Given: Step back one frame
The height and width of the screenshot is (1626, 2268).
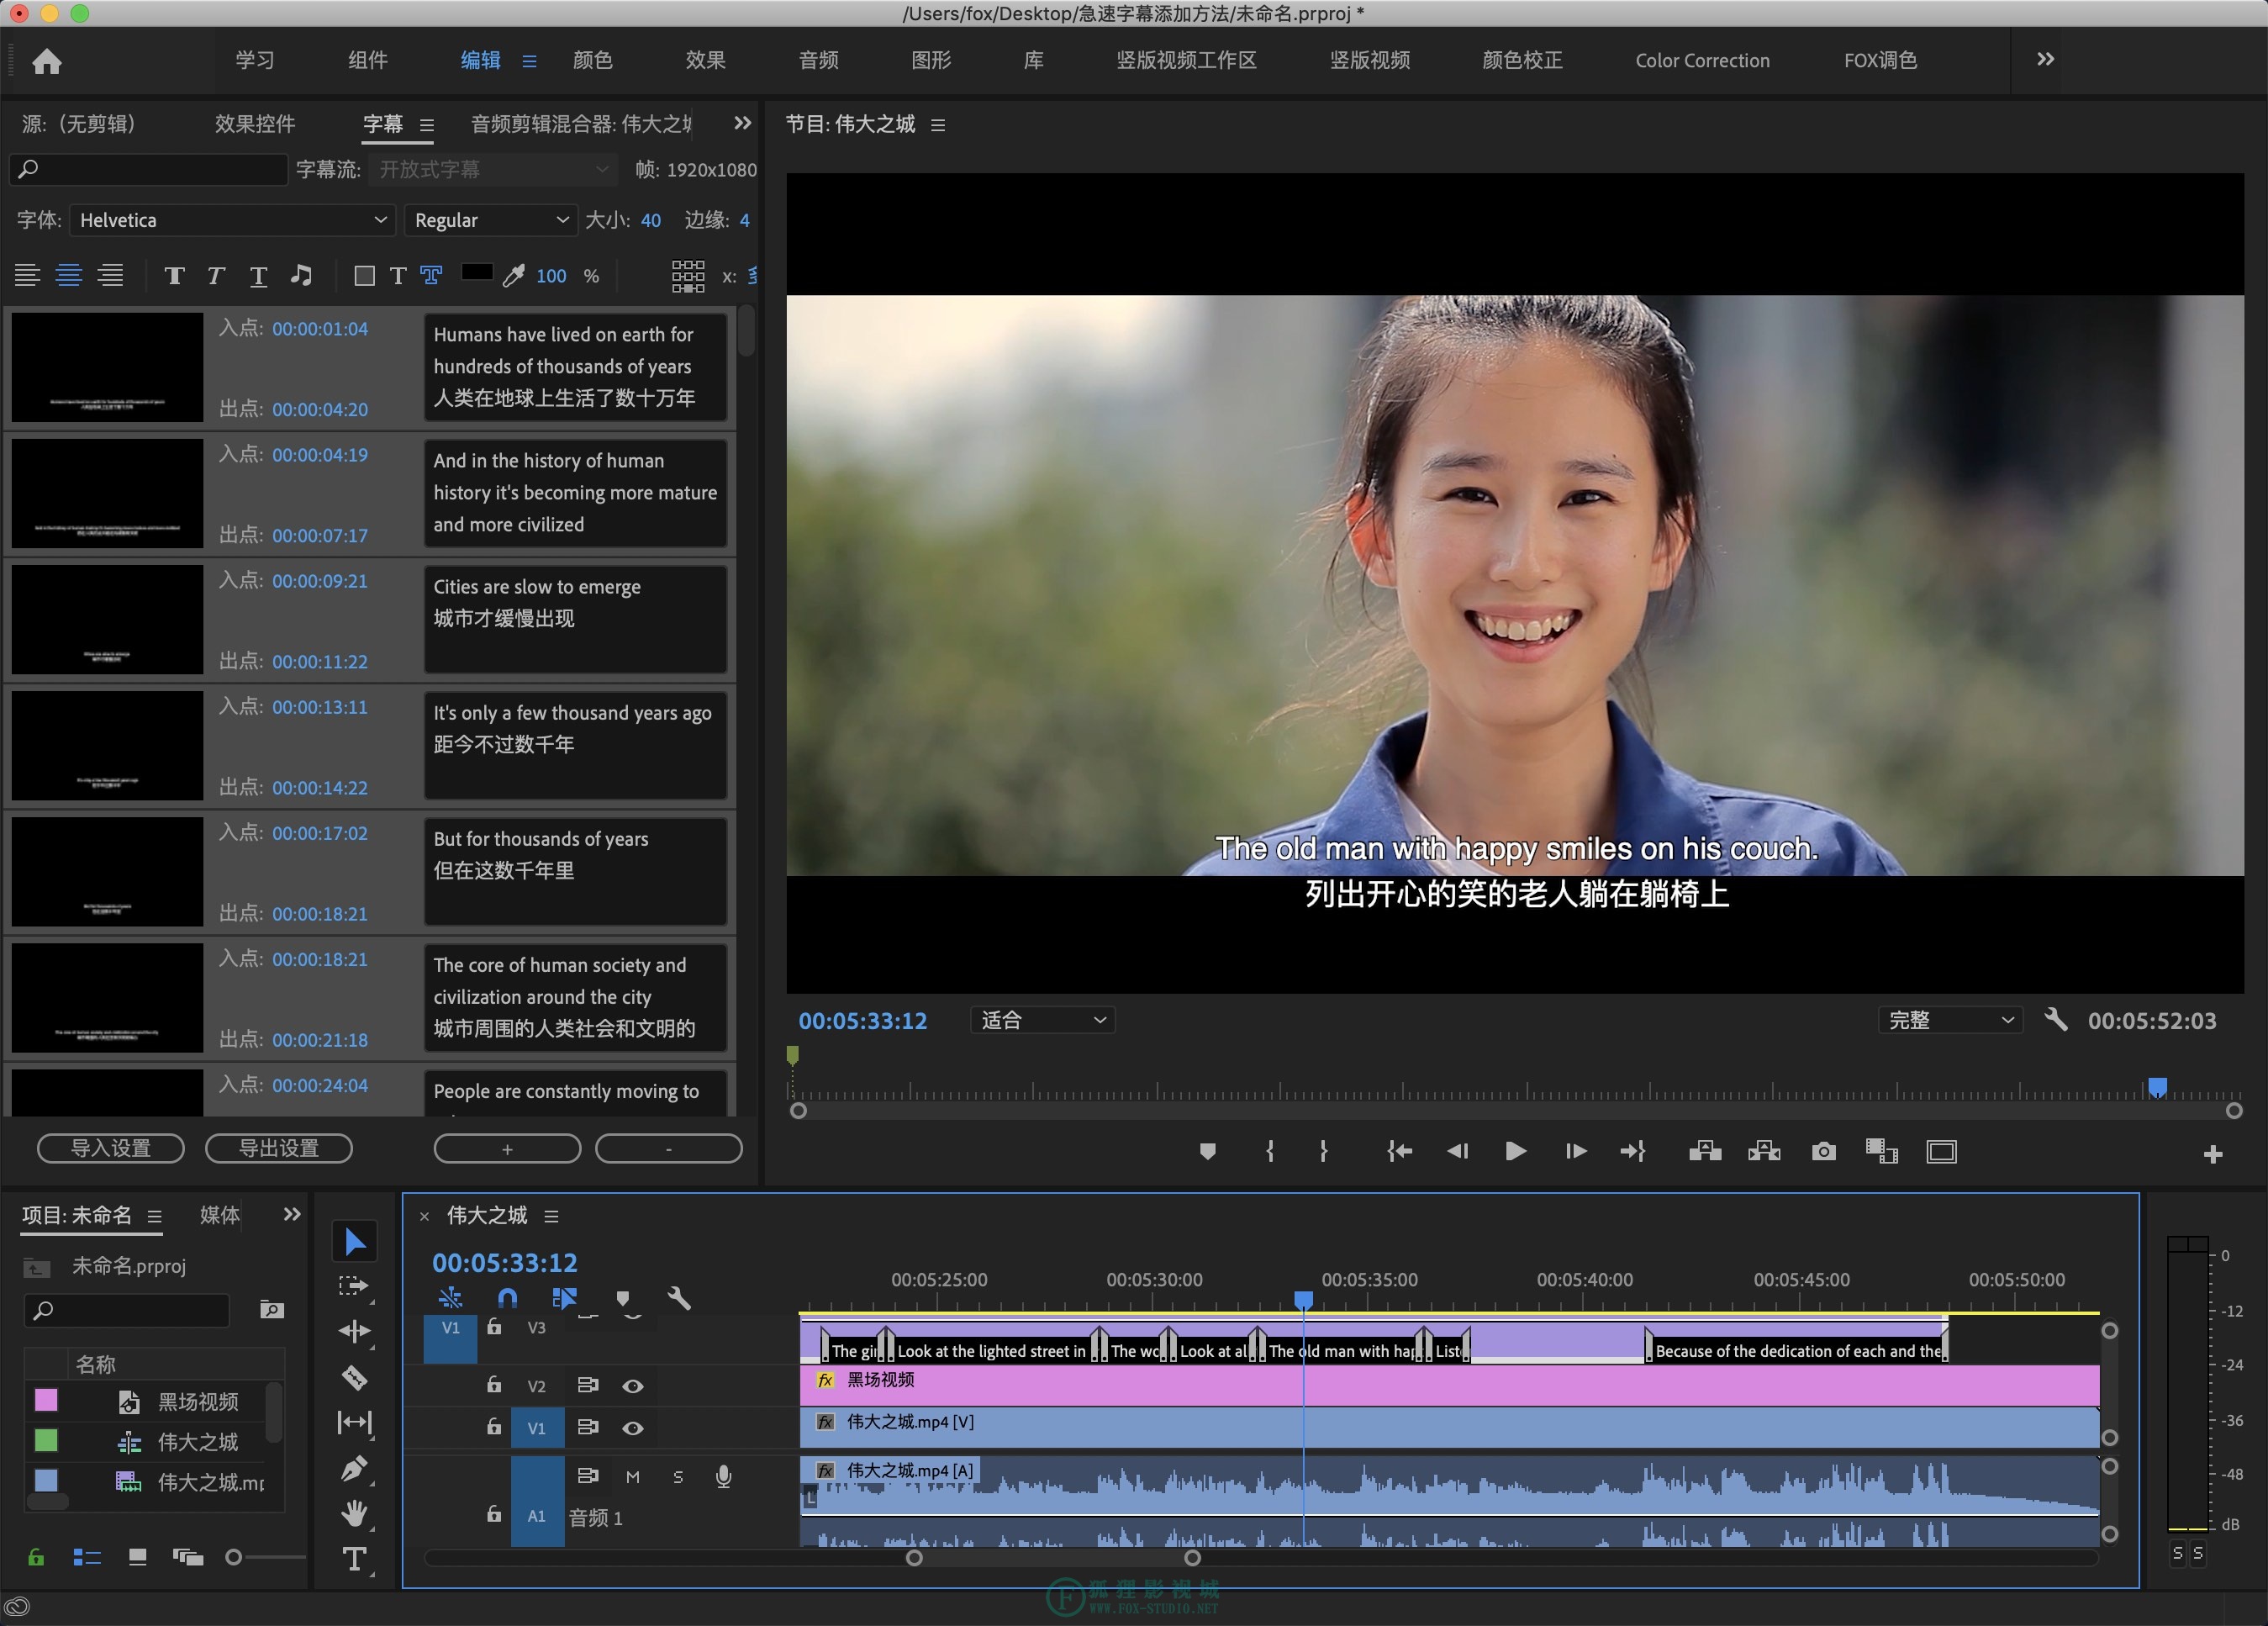Looking at the screenshot, I should click(1457, 1152).
